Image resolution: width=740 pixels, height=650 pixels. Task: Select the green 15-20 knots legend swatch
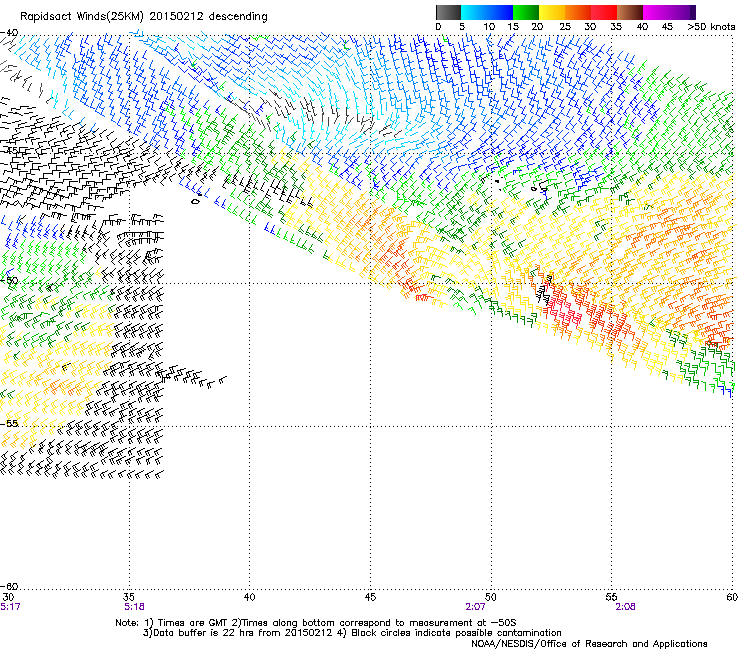pos(526,12)
